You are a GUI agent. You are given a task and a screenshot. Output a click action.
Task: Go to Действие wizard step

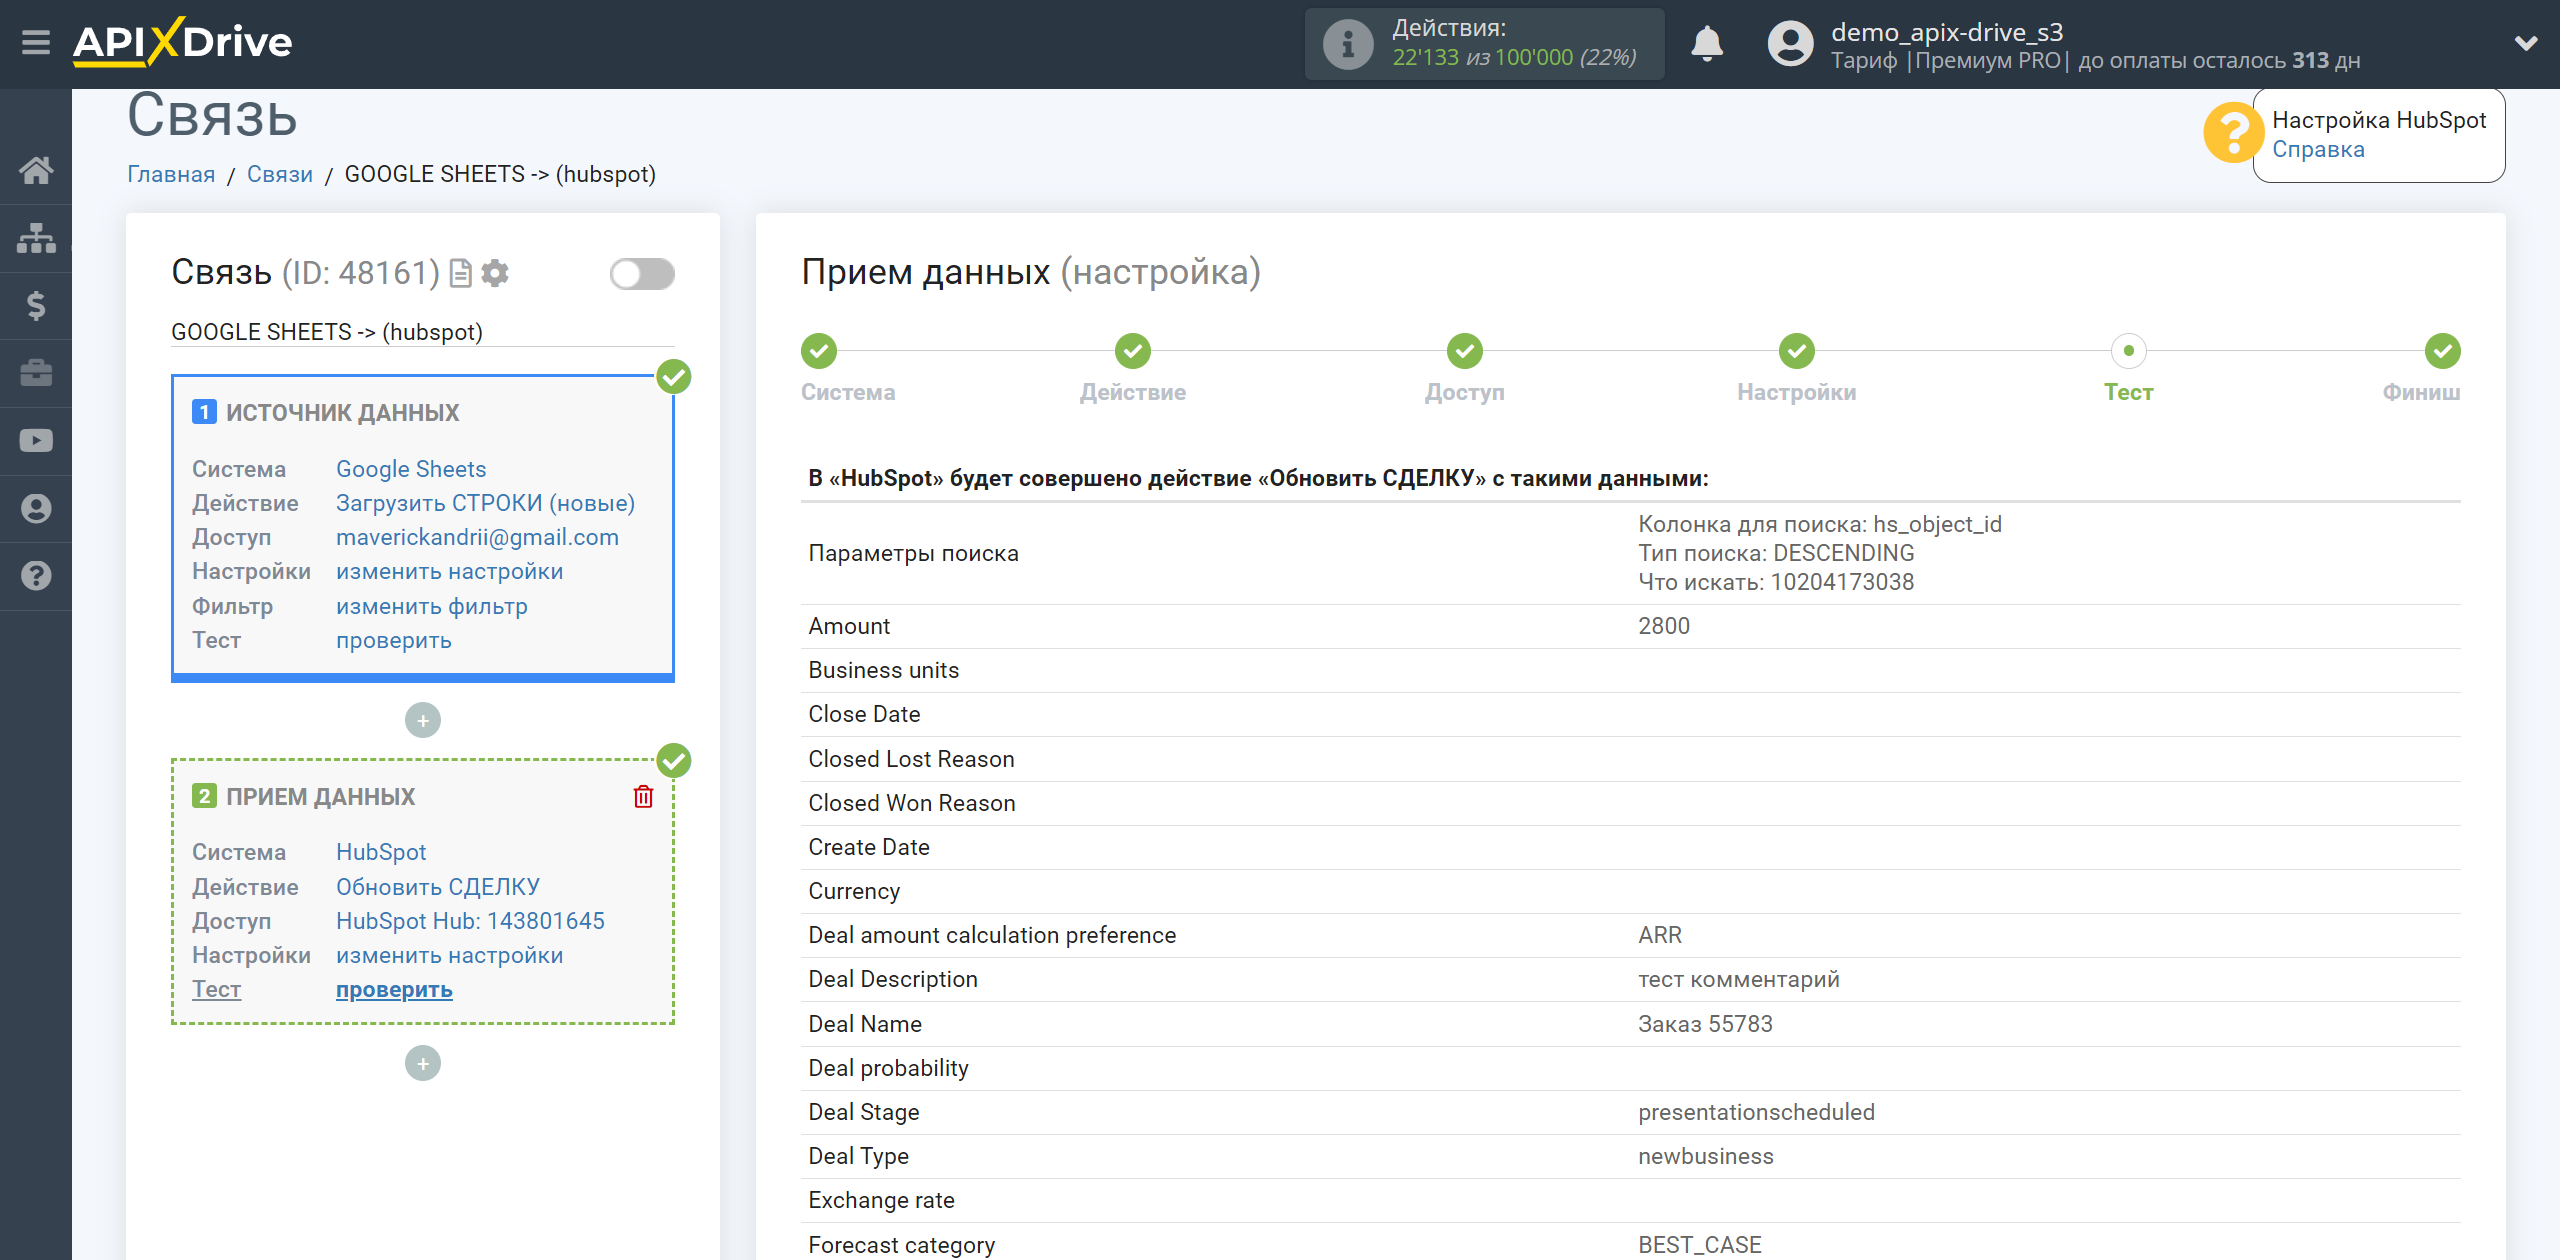pyautogui.click(x=1133, y=351)
